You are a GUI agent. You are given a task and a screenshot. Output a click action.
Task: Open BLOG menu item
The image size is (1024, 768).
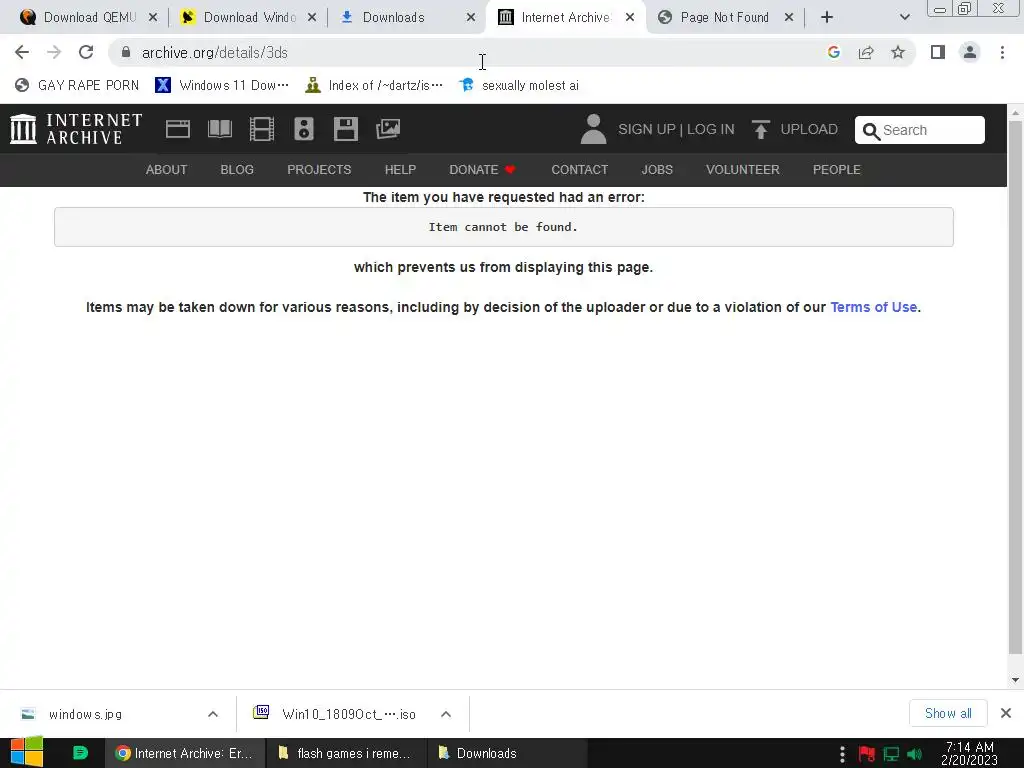tap(237, 170)
